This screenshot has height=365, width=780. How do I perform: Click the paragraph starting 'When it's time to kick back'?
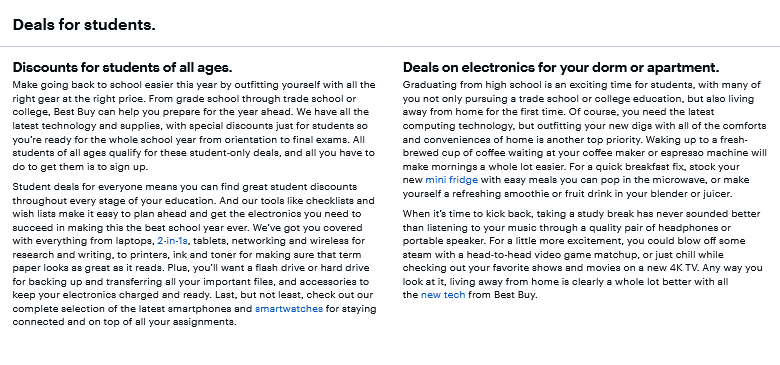pyautogui.click(x=583, y=255)
